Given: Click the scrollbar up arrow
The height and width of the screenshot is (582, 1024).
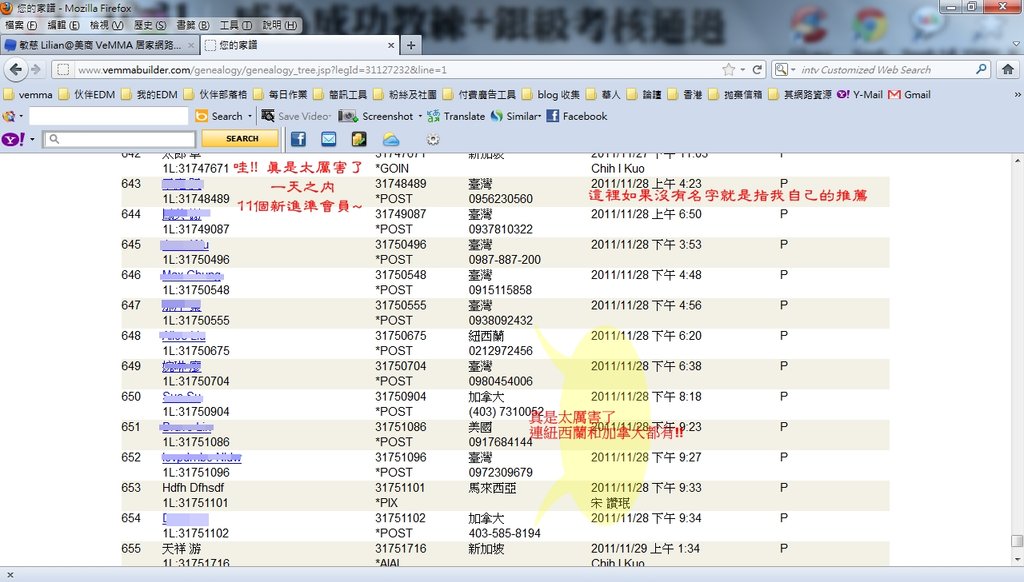Looking at the screenshot, I should 1017,160.
